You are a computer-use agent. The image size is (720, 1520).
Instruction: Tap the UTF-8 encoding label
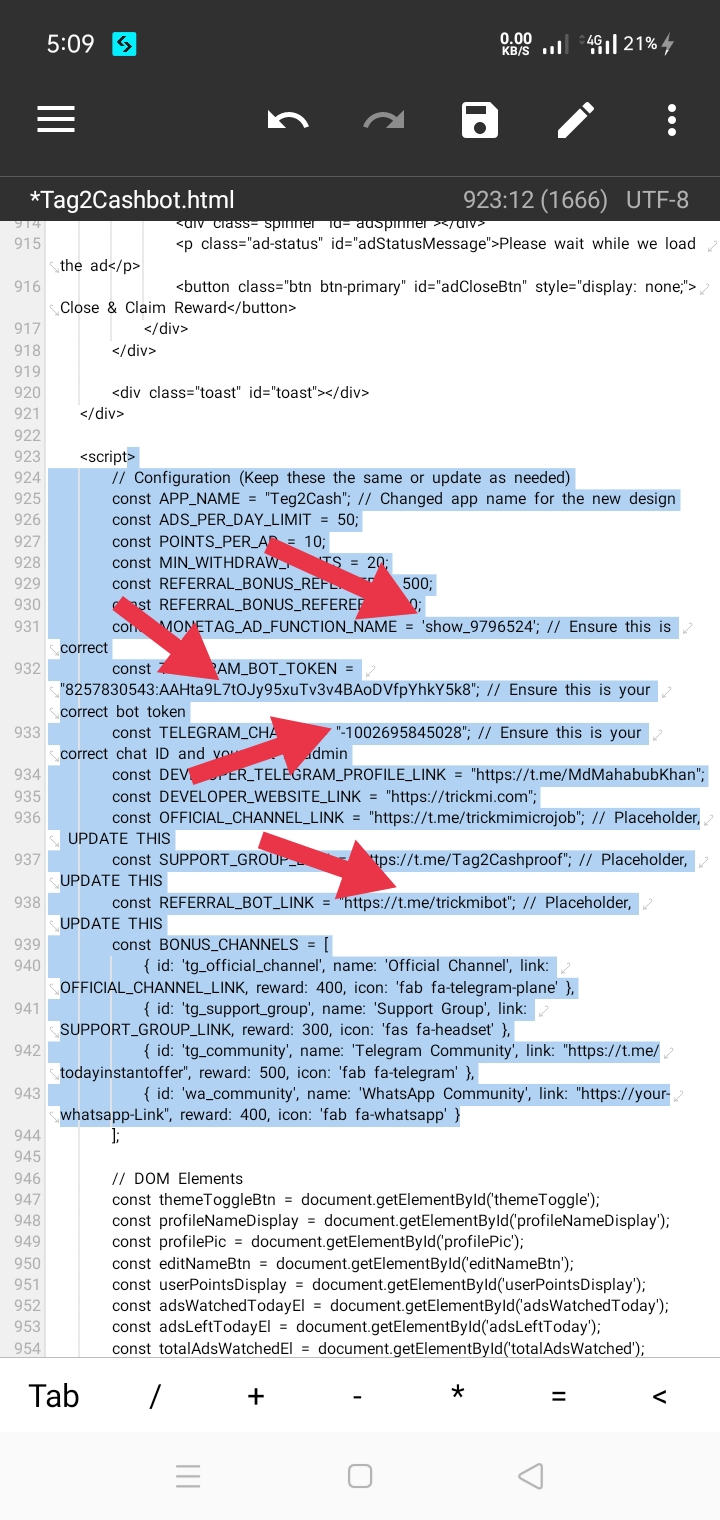click(657, 199)
